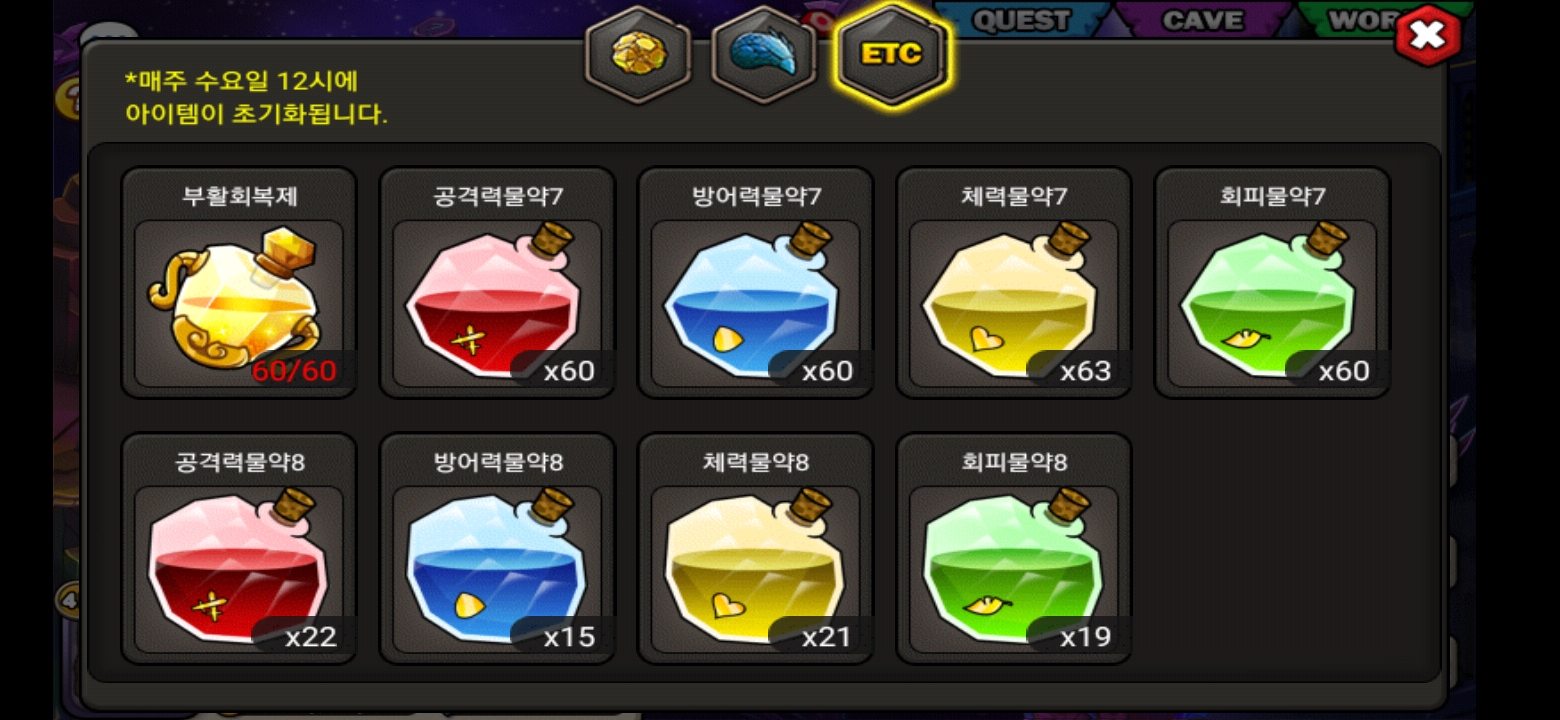The width and height of the screenshot is (1560, 720).
Task: Open the CAVE menu
Action: tap(1203, 20)
